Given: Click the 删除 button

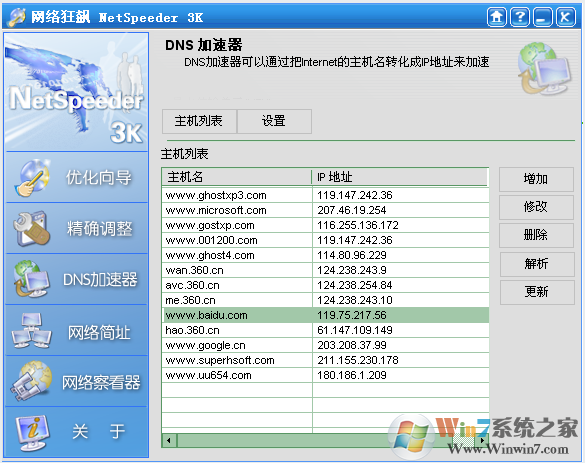Looking at the screenshot, I should pos(536,235).
